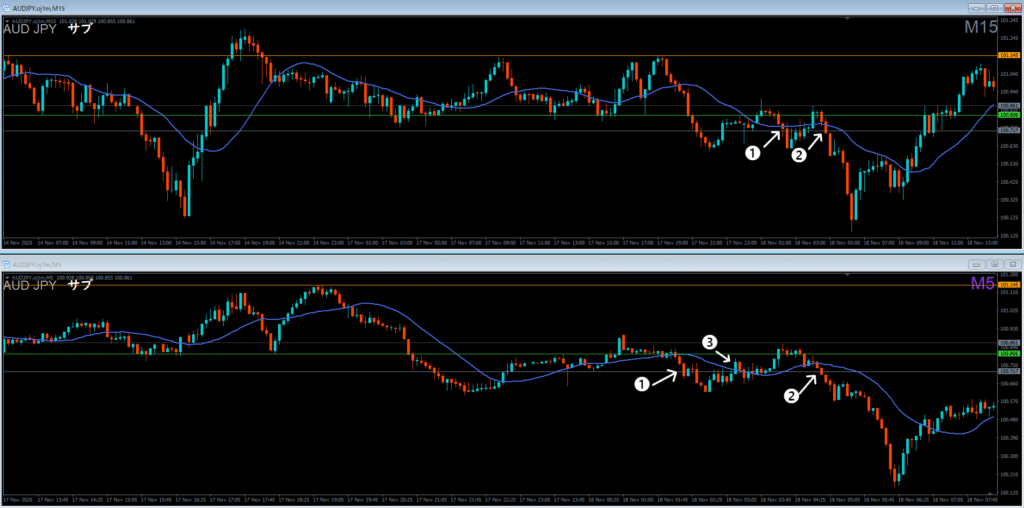
Task: Click the サブ label in the M15 chart
Action: [x=80, y=29]
